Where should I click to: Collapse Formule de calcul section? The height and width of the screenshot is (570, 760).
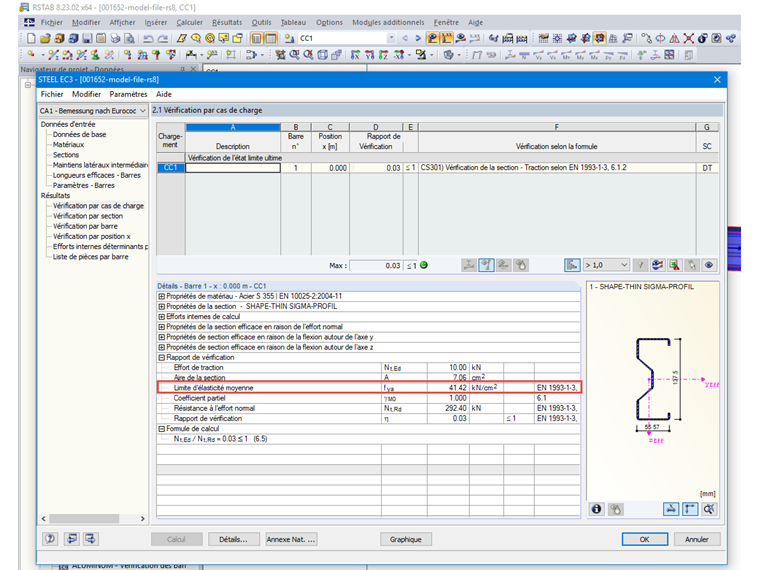(161, 428)
